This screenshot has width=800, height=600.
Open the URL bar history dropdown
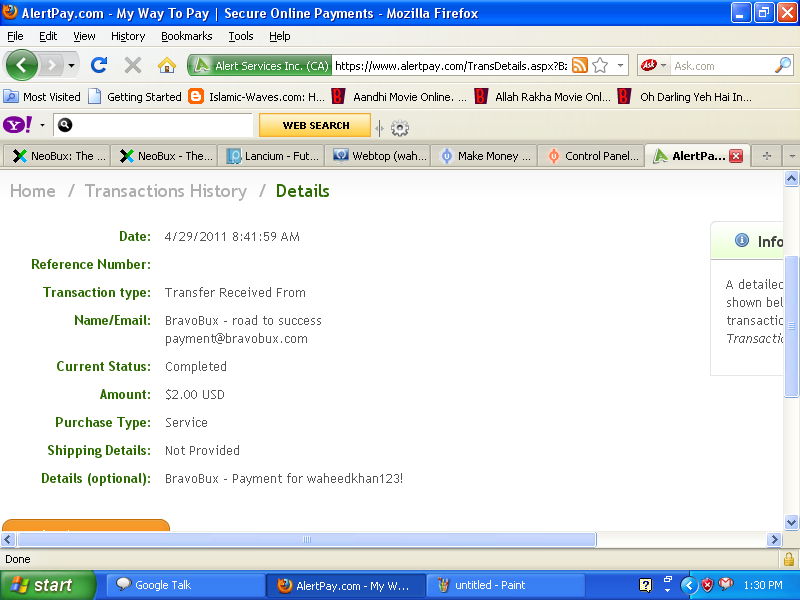coord(620,65)
